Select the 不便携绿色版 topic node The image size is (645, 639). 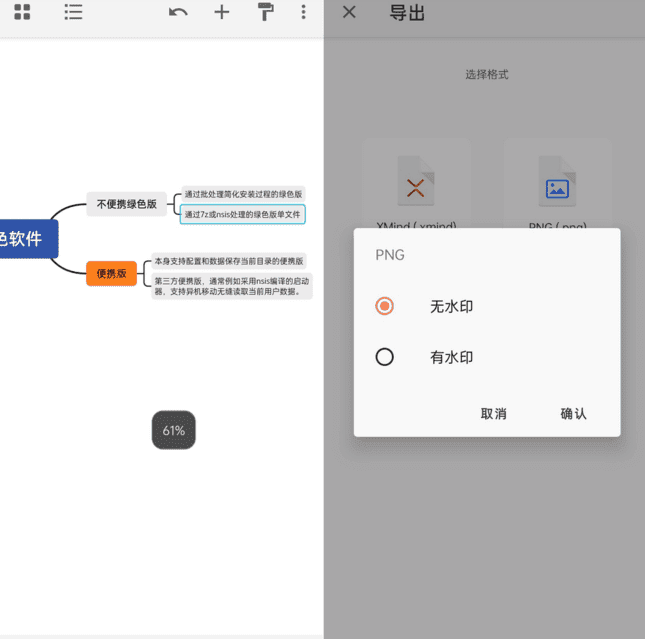127,204
